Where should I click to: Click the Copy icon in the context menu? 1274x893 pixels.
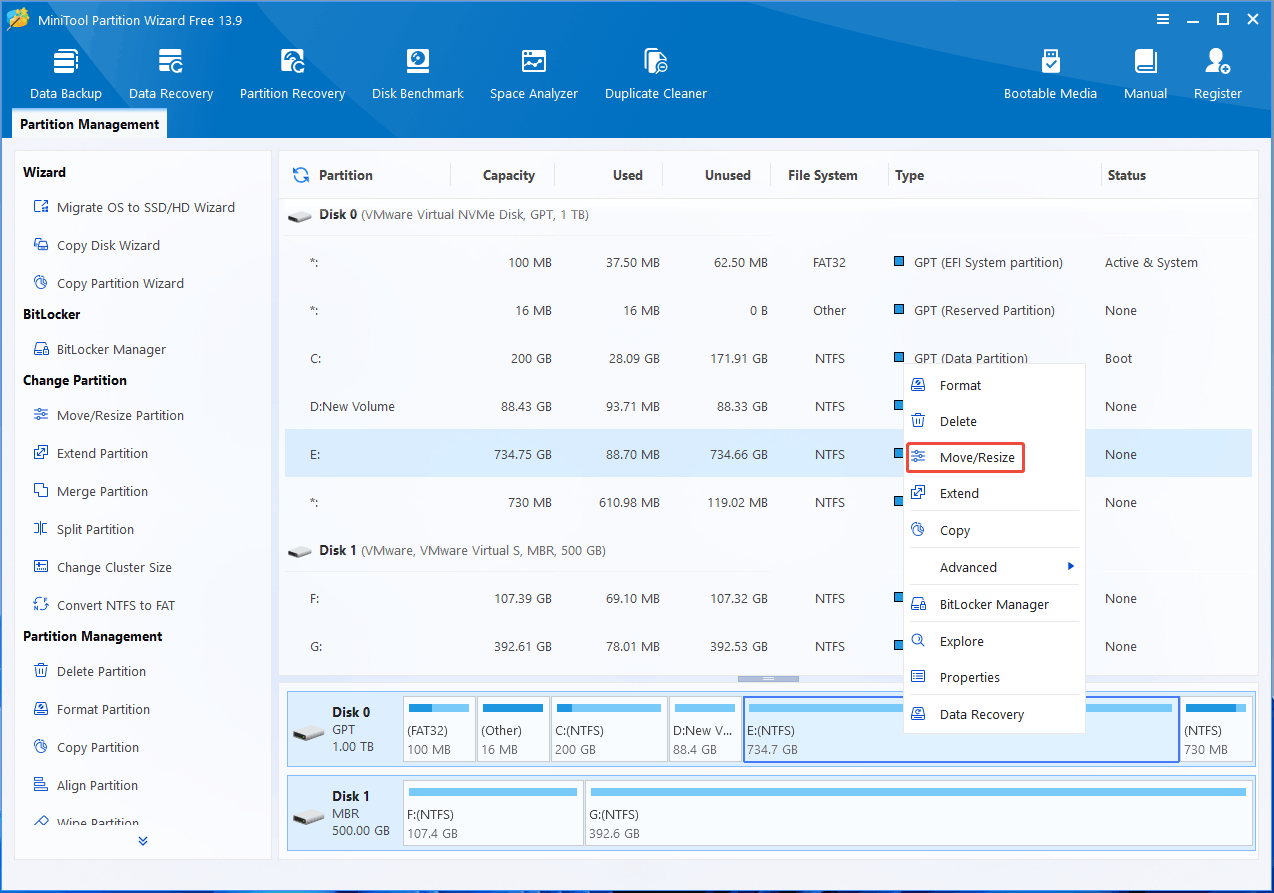918,530
